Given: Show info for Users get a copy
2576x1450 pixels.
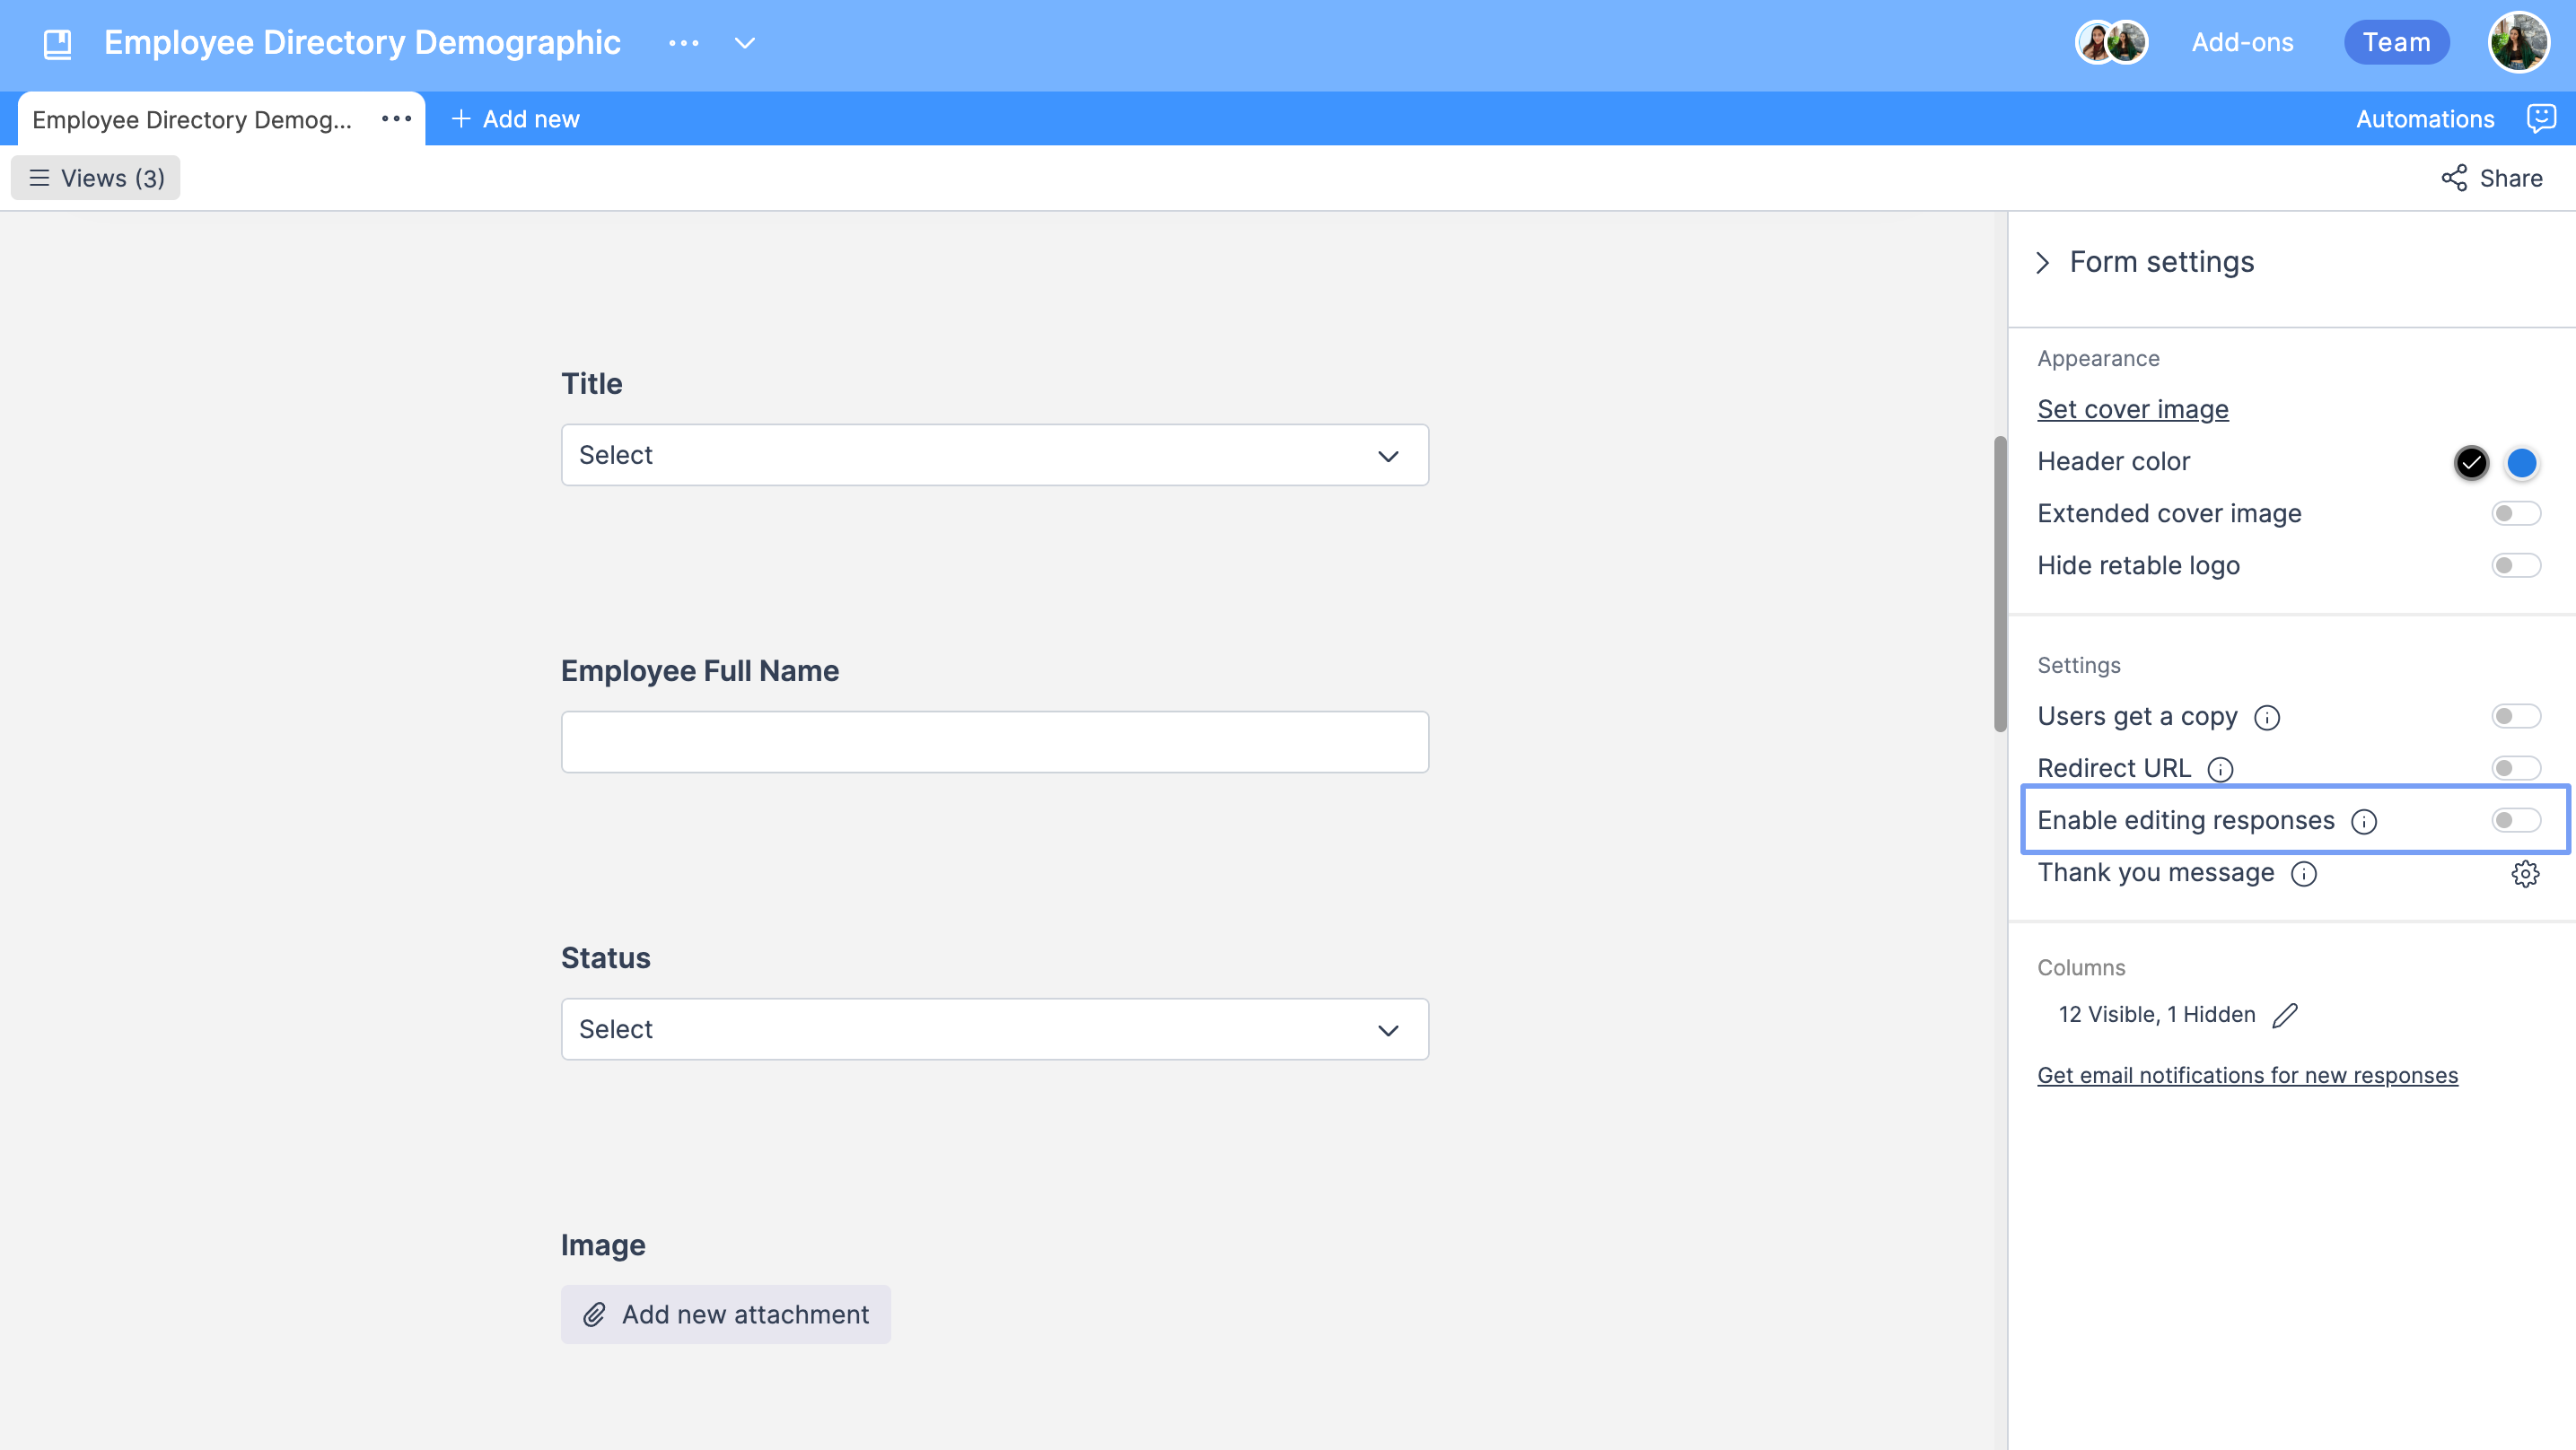Looking at the screenshot, I should click(x=2267, y=718).
